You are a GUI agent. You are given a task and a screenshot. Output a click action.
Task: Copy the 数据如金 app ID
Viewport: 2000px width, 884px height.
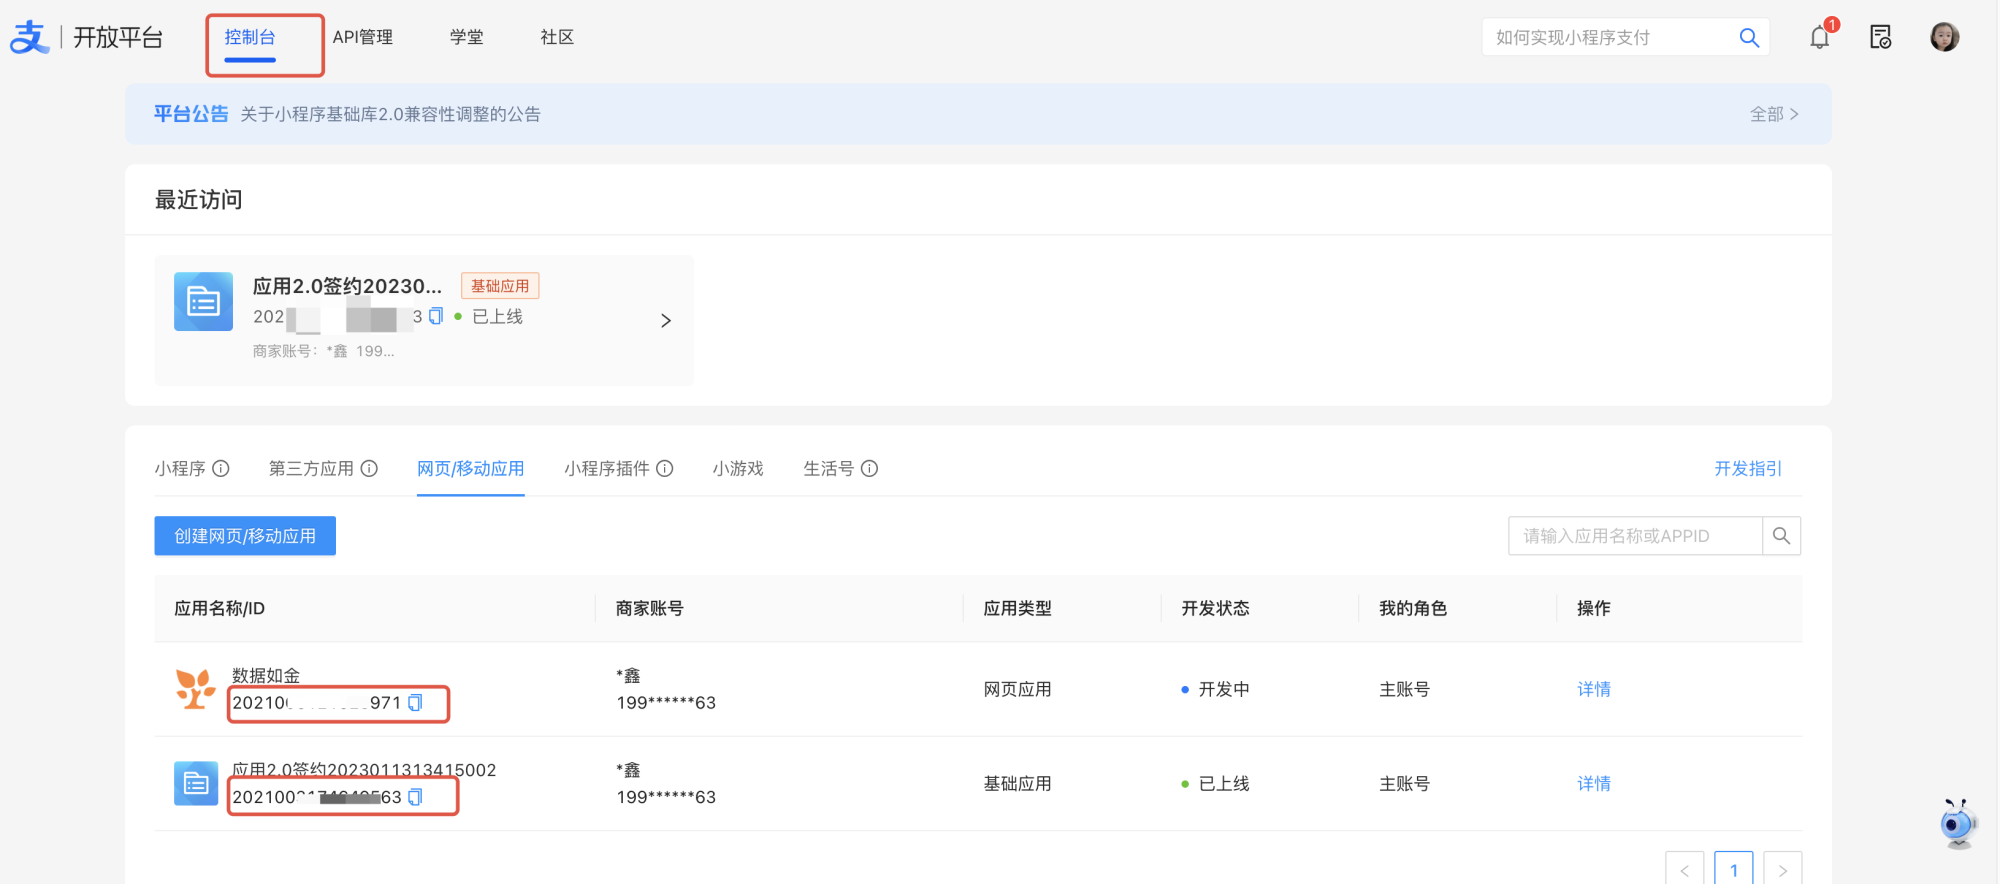click(x=416, y=703)
